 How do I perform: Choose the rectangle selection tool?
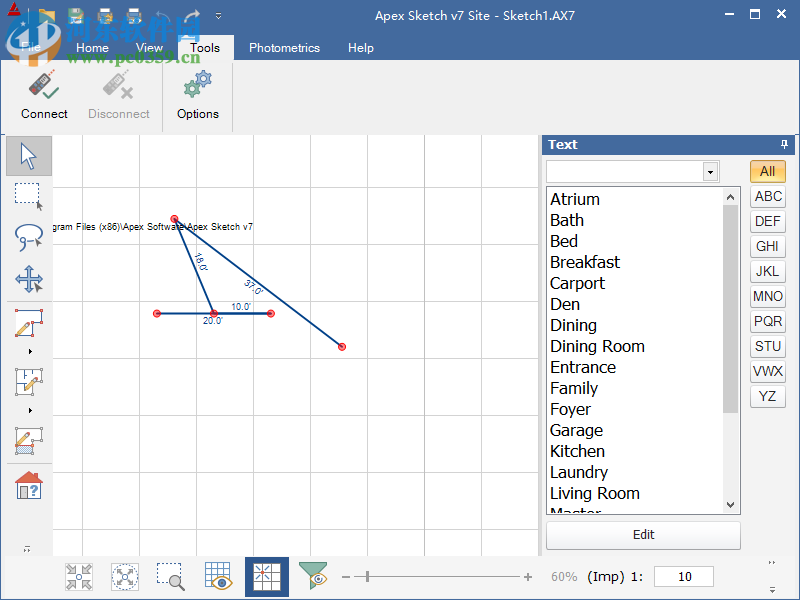[x=29, y=196]
